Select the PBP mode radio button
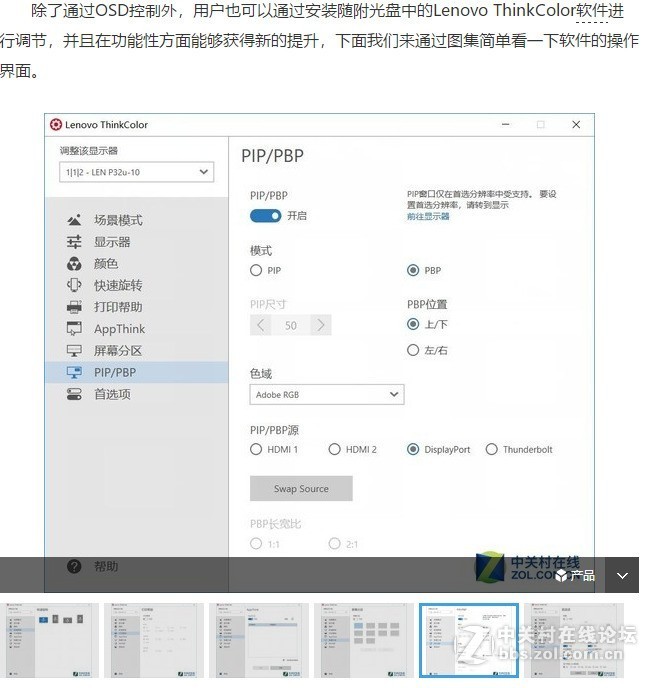Viewport: 660px width, 688px height. point(413,270)
